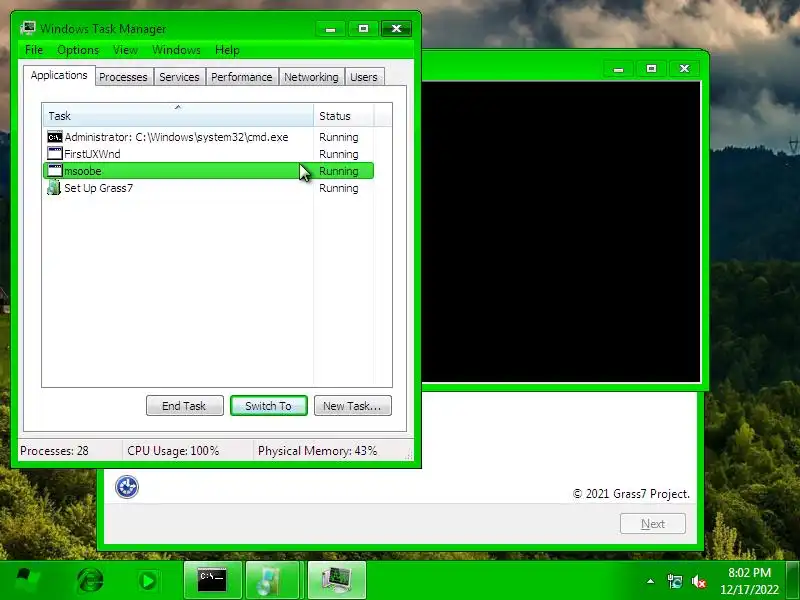Screen dimensions: 800x600
Task: Click the Running status of Set Up Grass7
Action: click(339, 188)
